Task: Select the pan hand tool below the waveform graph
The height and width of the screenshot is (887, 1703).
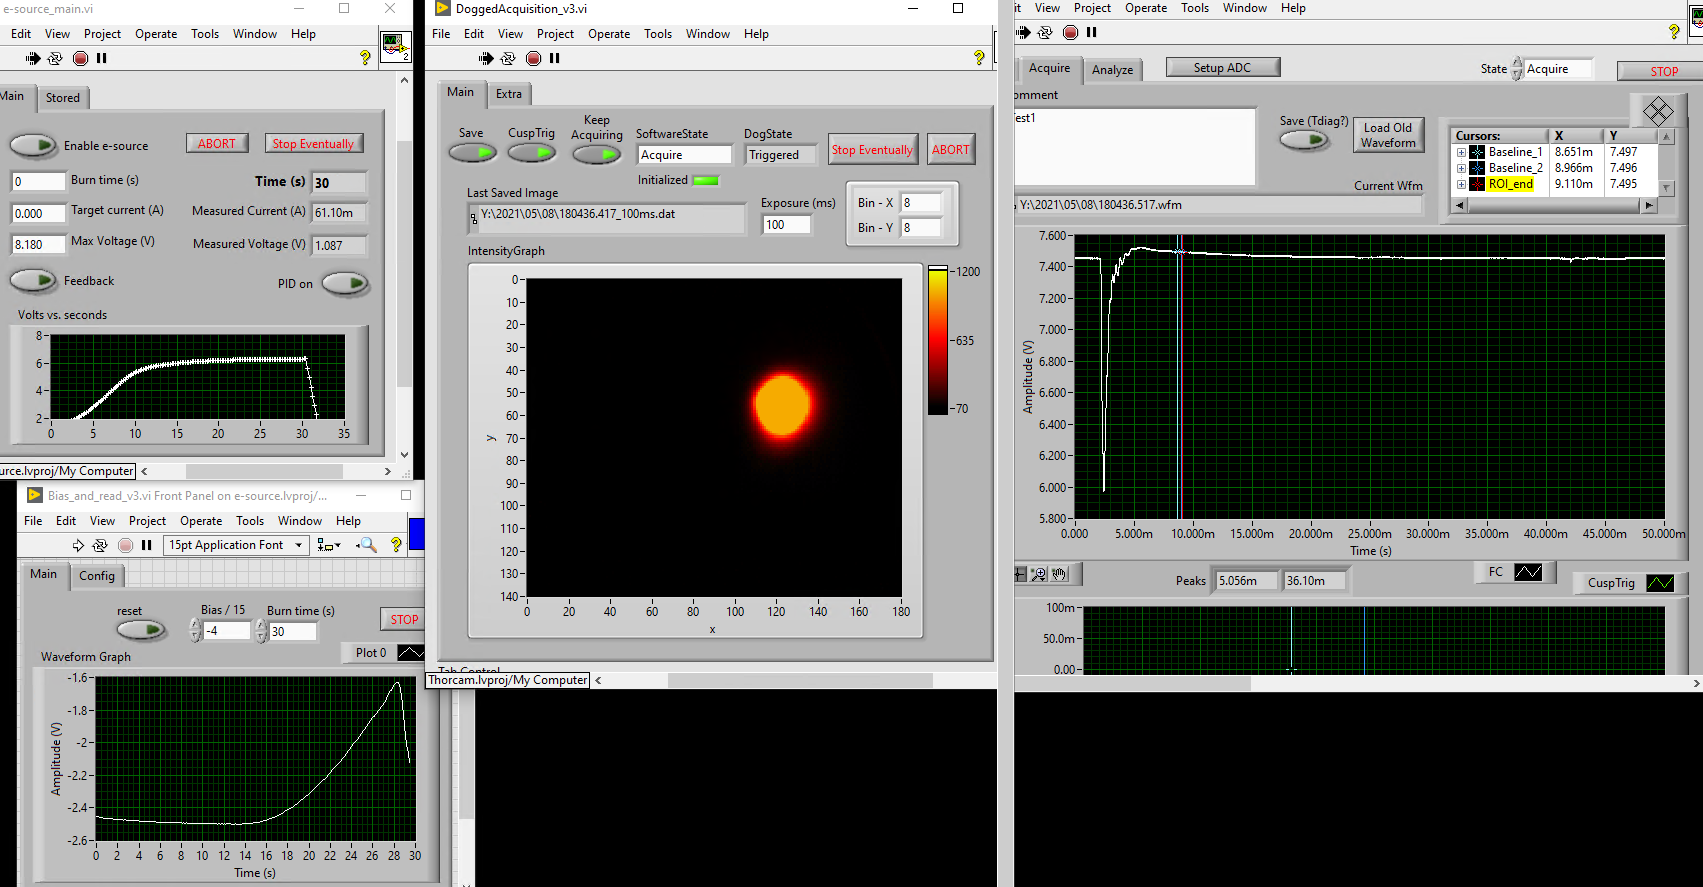Action: click(x=1060, y=574)
